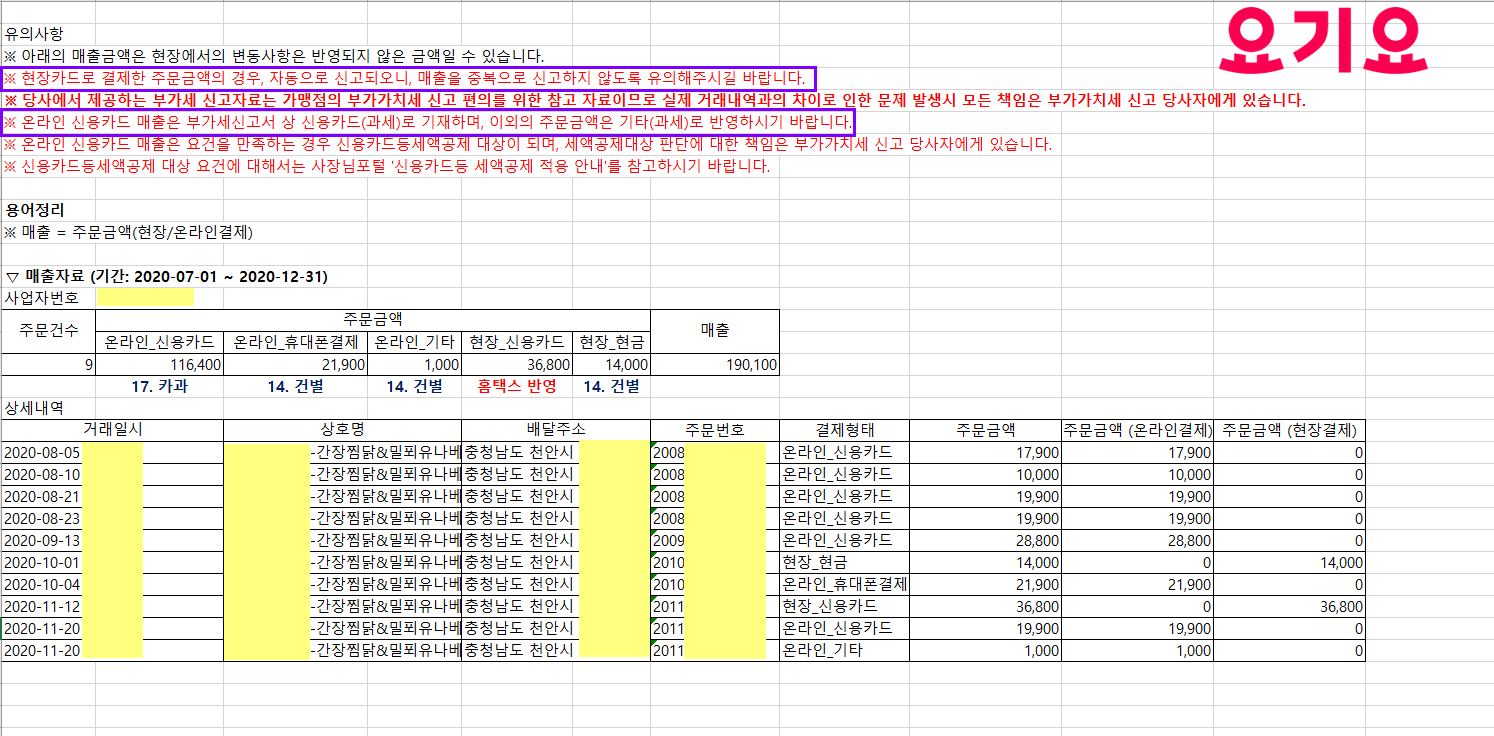
Task: Select the 거래일시 column header
Action: click(x=112, y=430)
